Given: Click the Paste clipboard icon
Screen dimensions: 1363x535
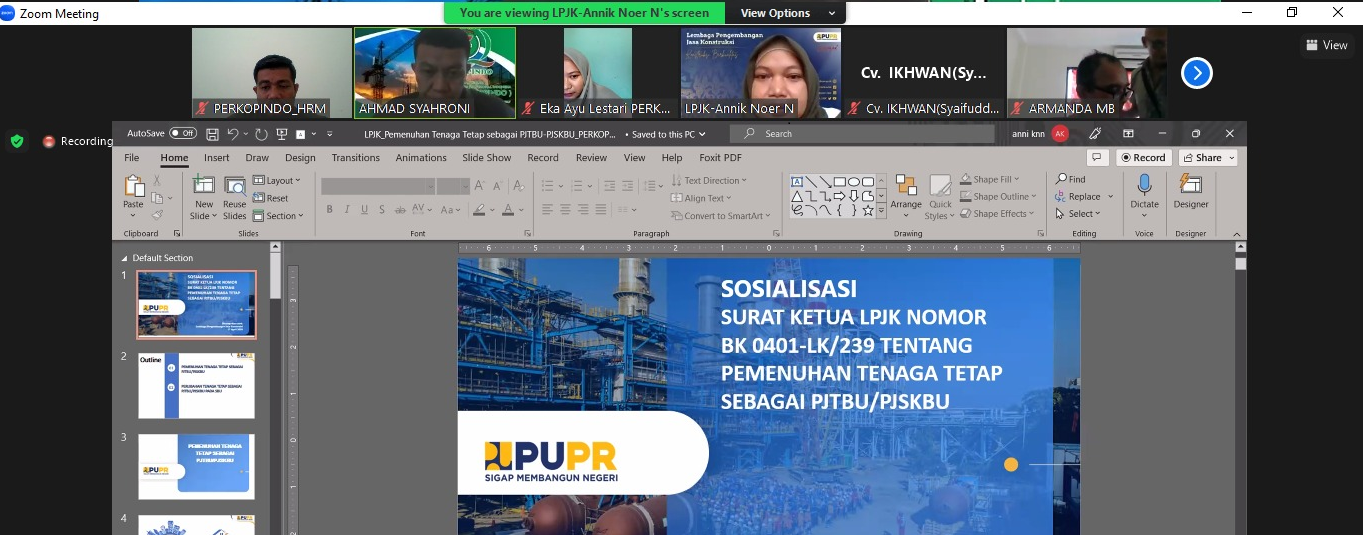Looking at the screenshot, I should [x=133, y=192].
